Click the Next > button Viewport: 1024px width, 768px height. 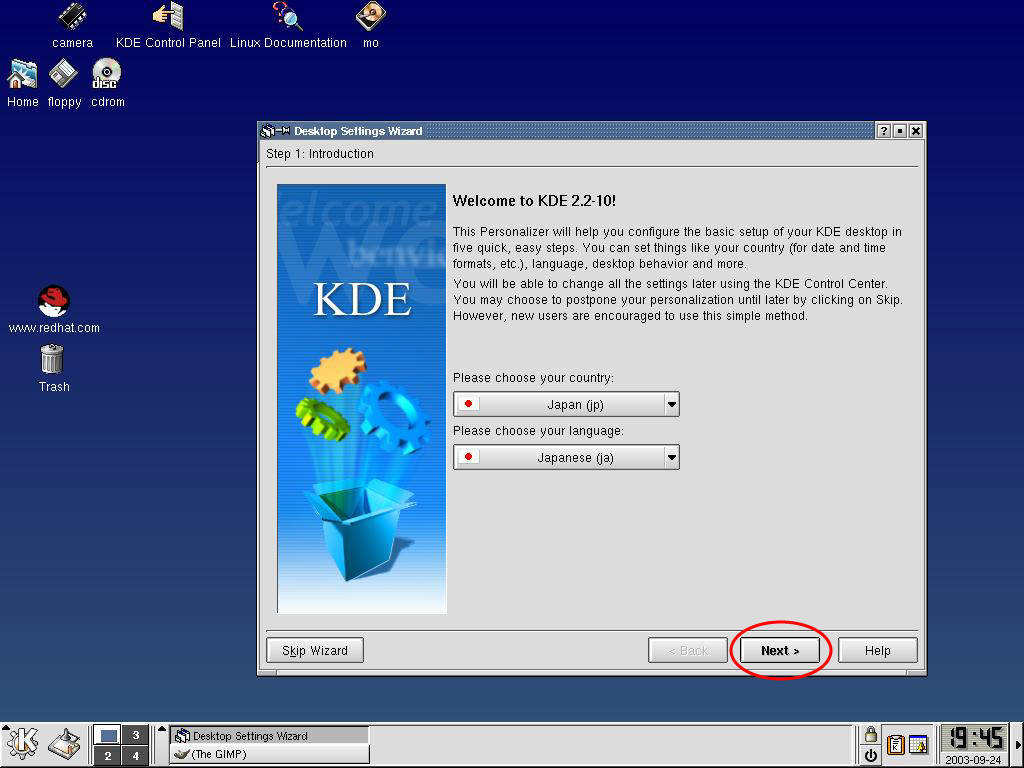pos(780,650)
